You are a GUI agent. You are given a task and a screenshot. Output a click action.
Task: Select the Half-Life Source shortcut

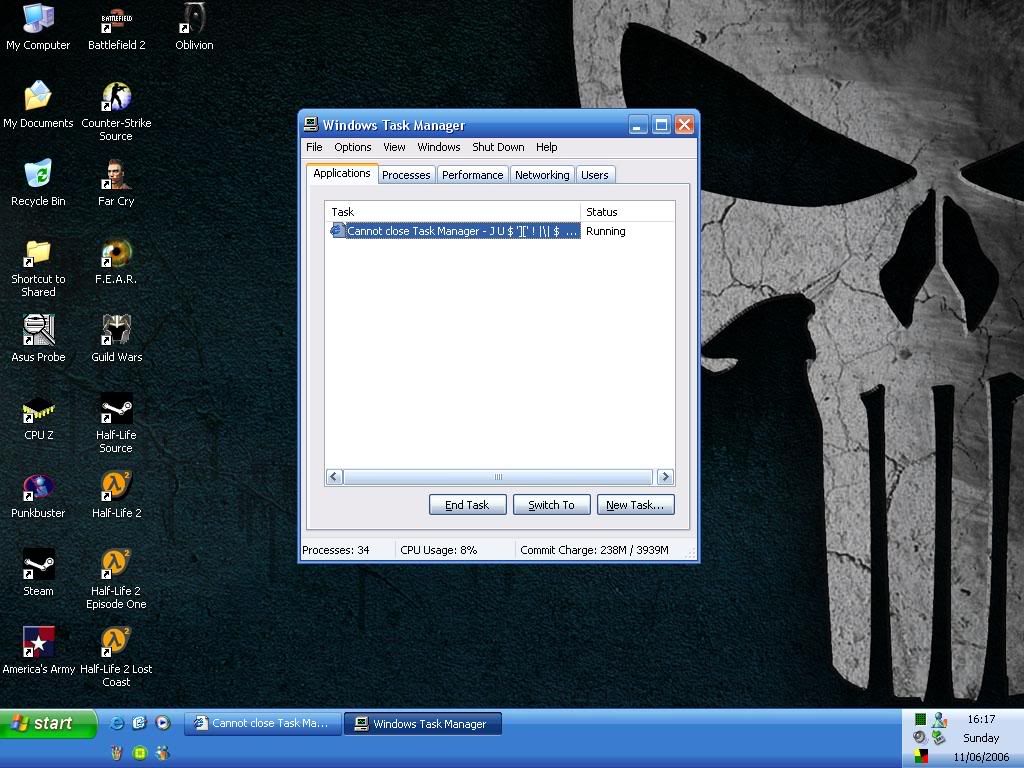coord(116,423)
